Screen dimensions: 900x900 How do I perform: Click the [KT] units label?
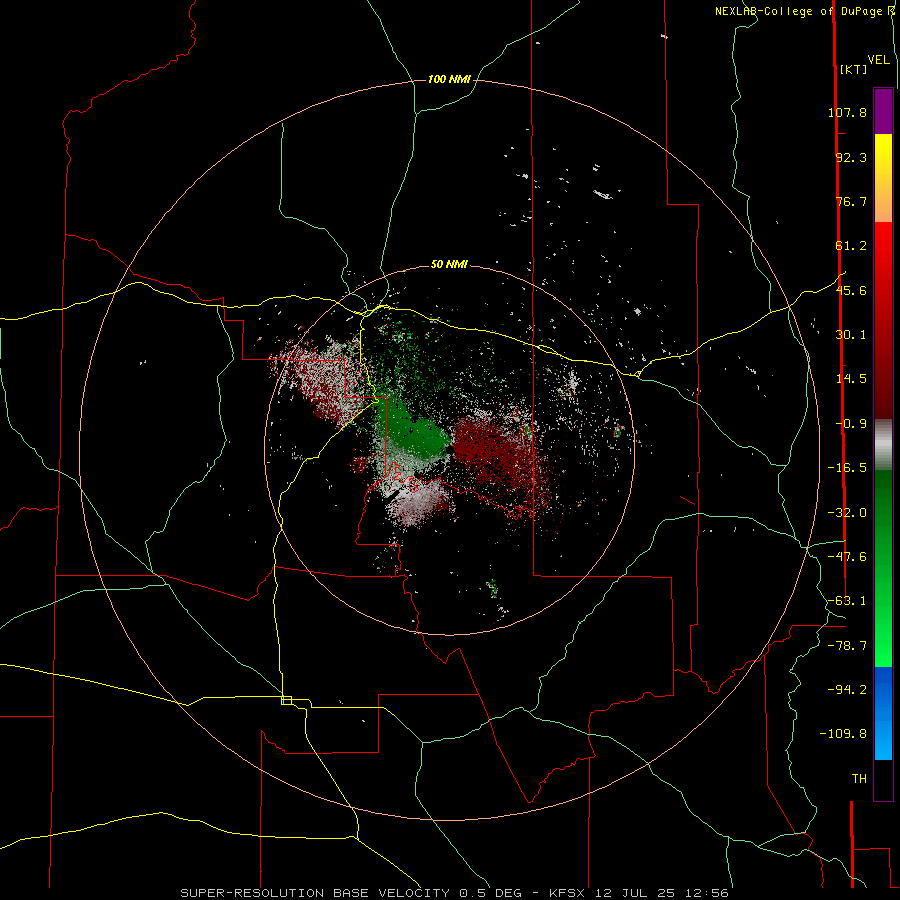[854, 69]
